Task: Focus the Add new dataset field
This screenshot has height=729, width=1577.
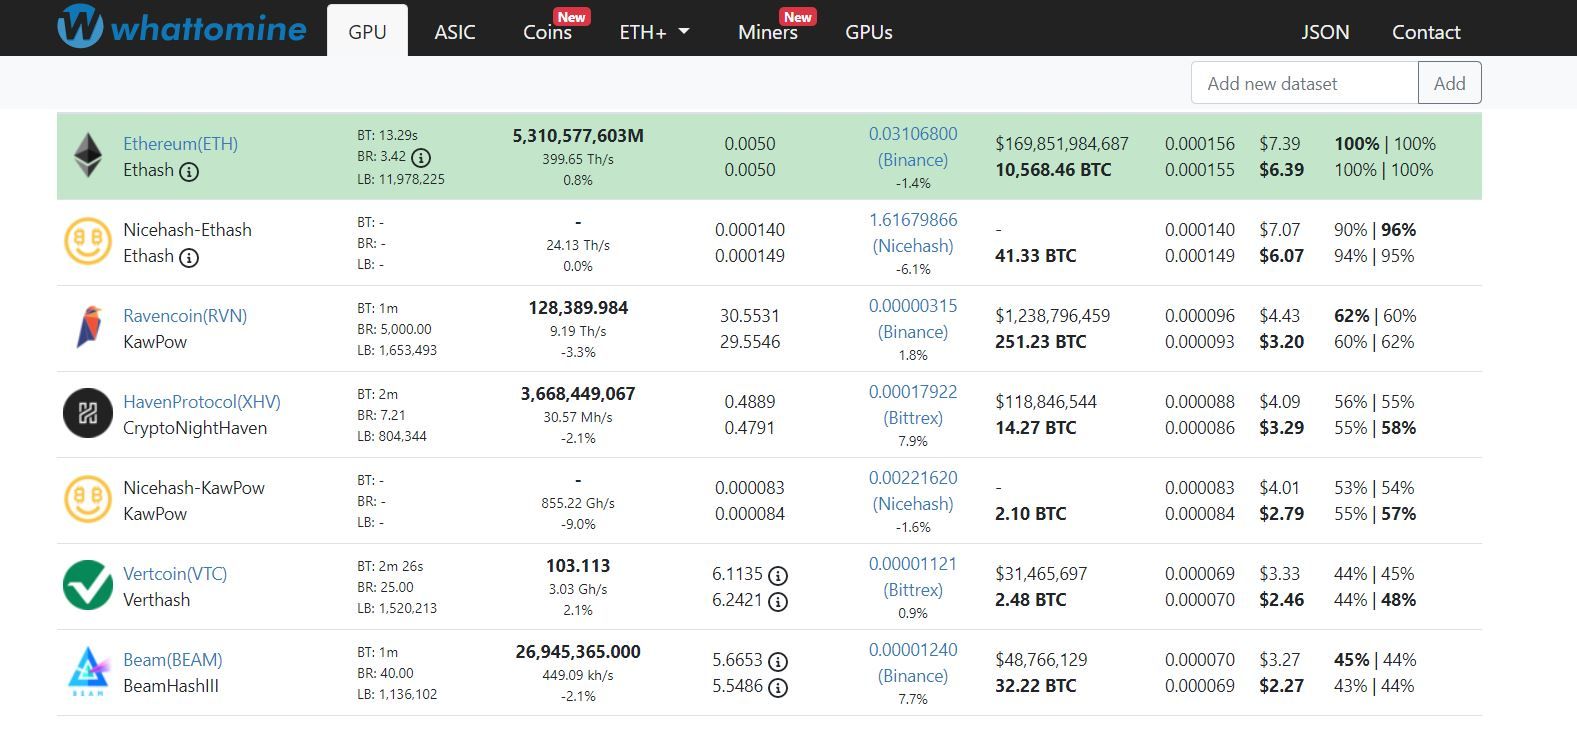Action: [1305, 83]
